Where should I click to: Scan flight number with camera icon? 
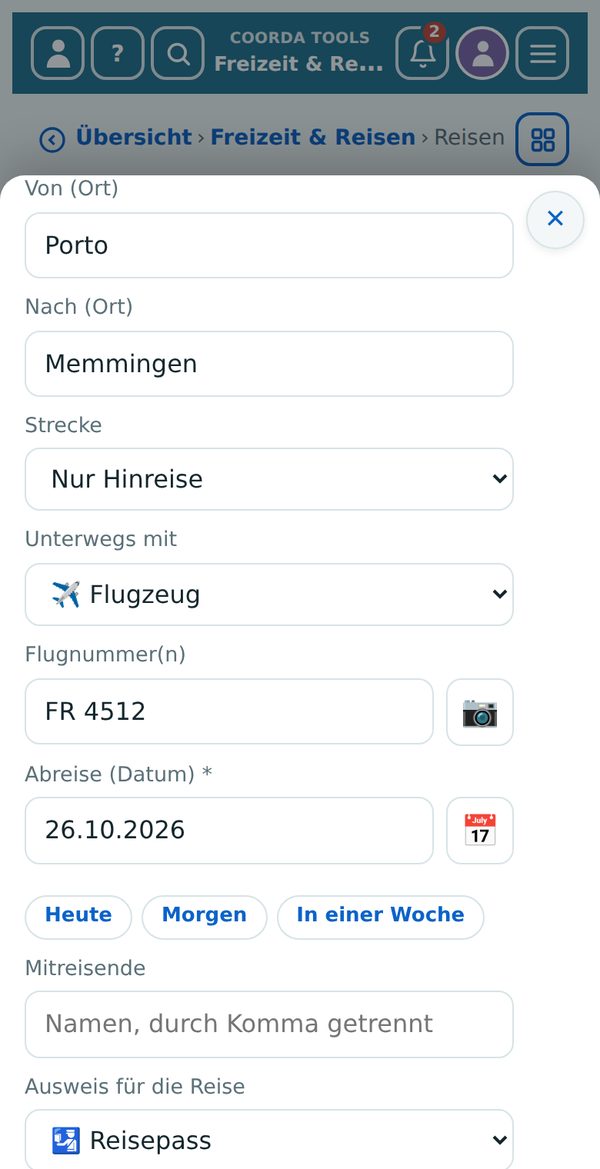(x=480, y=712)
